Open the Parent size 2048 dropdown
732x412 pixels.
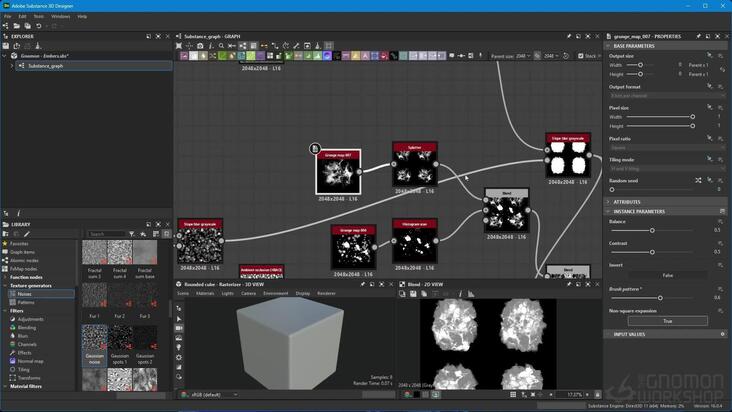pyautogui.click(x=523, y=56)
